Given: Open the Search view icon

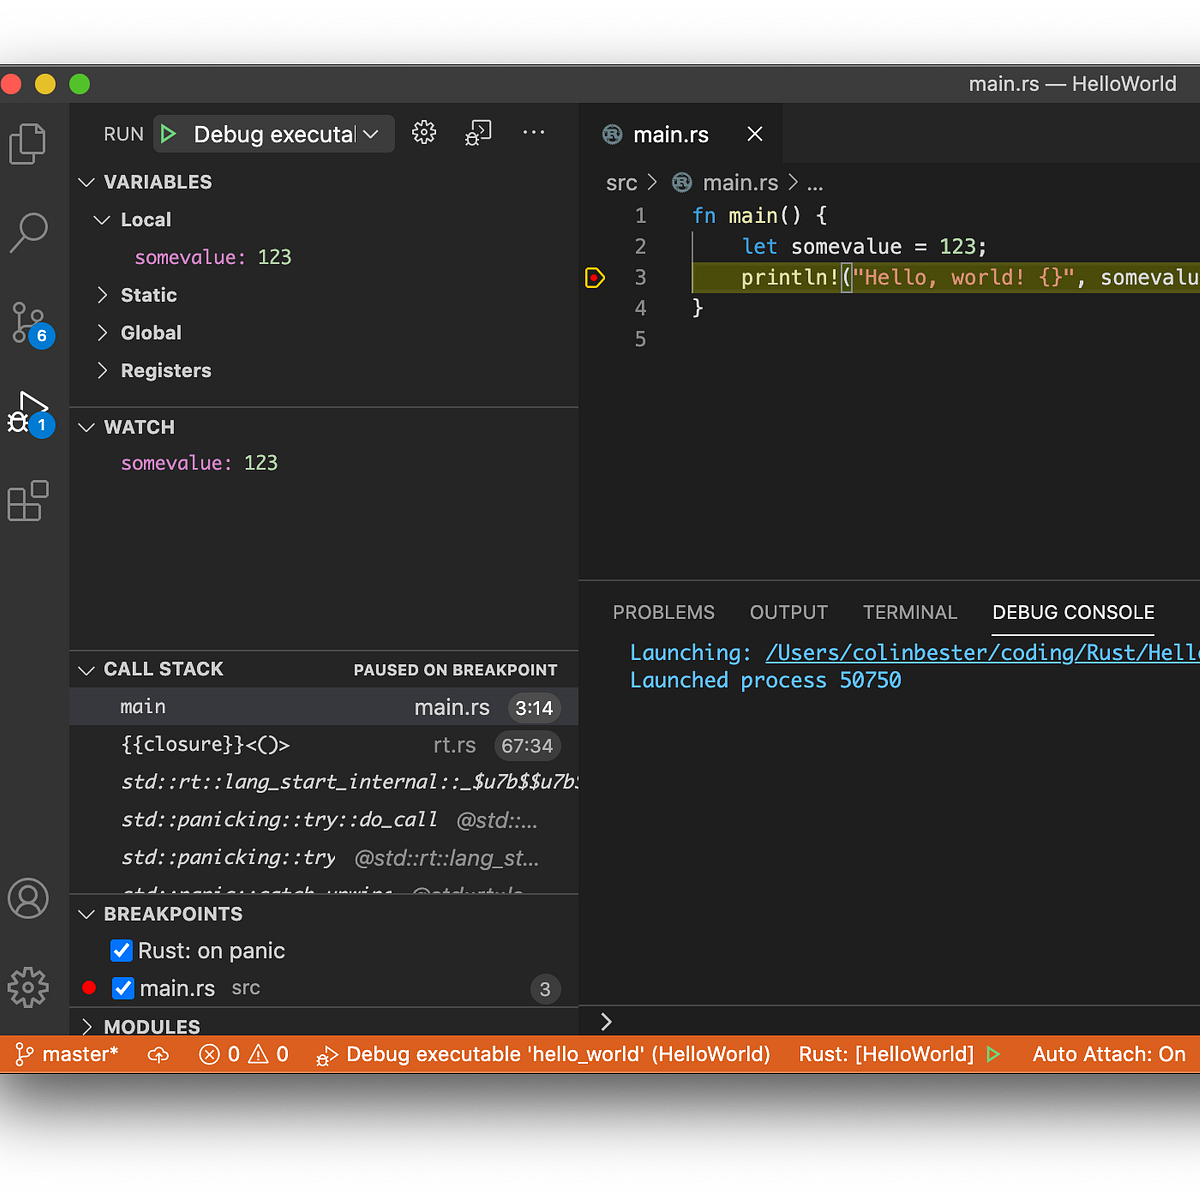Looking at the screenshot, I should coord(28,232).
